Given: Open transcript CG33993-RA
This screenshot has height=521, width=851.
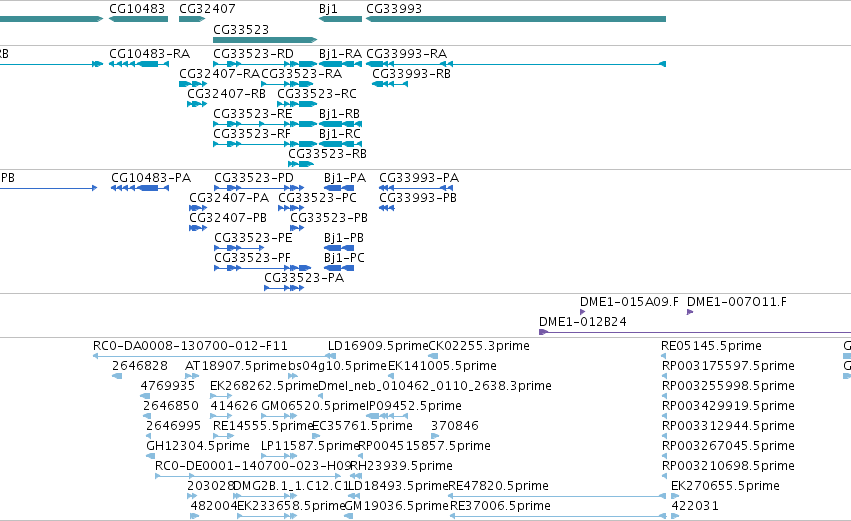Looking at the screenshot, I should coord(516,64).
